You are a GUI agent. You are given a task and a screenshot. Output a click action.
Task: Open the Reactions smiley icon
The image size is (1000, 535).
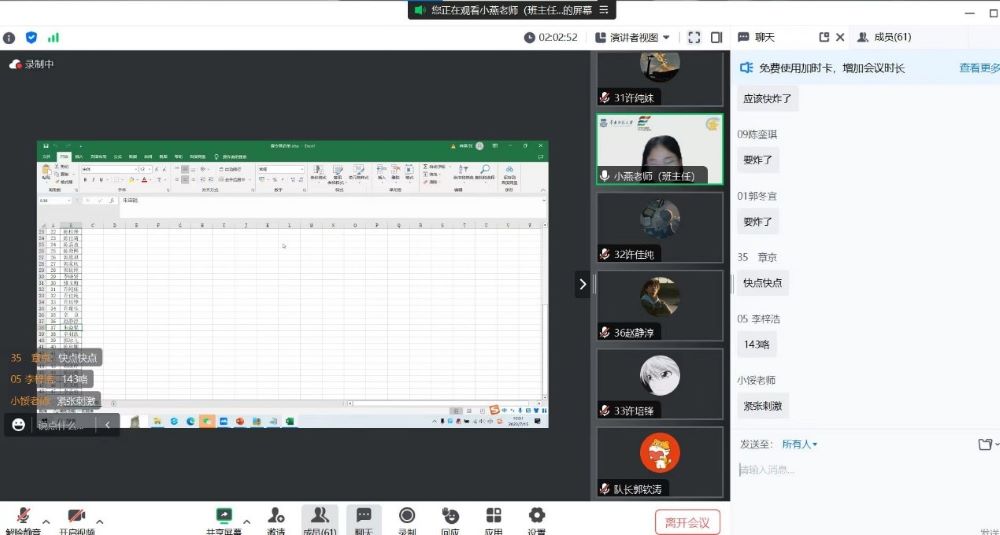tap(450, 517)
